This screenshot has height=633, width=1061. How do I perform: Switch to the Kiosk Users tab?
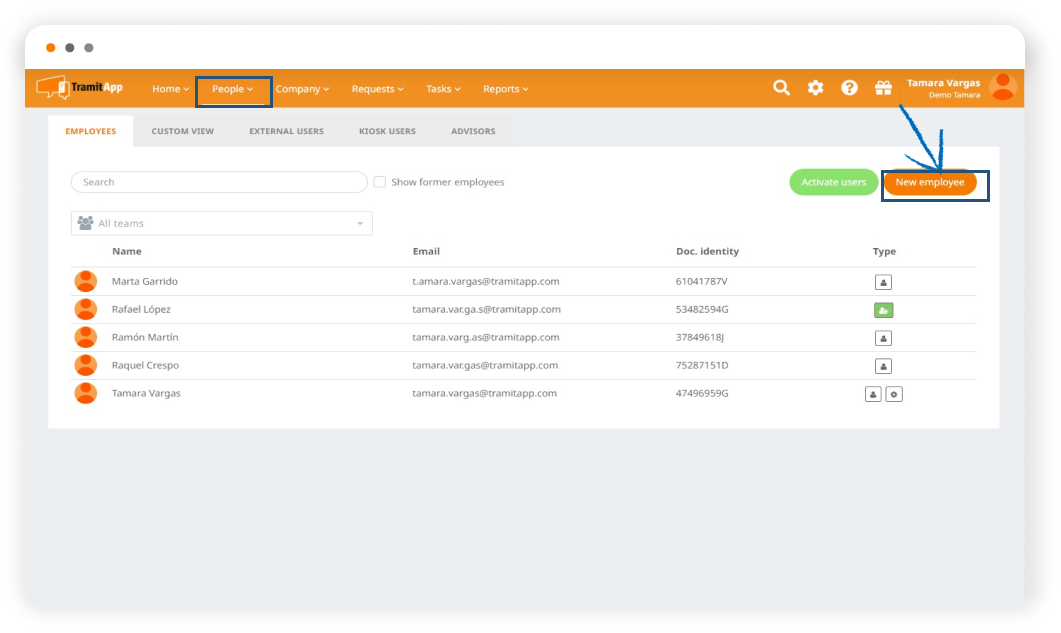(387, 131)
